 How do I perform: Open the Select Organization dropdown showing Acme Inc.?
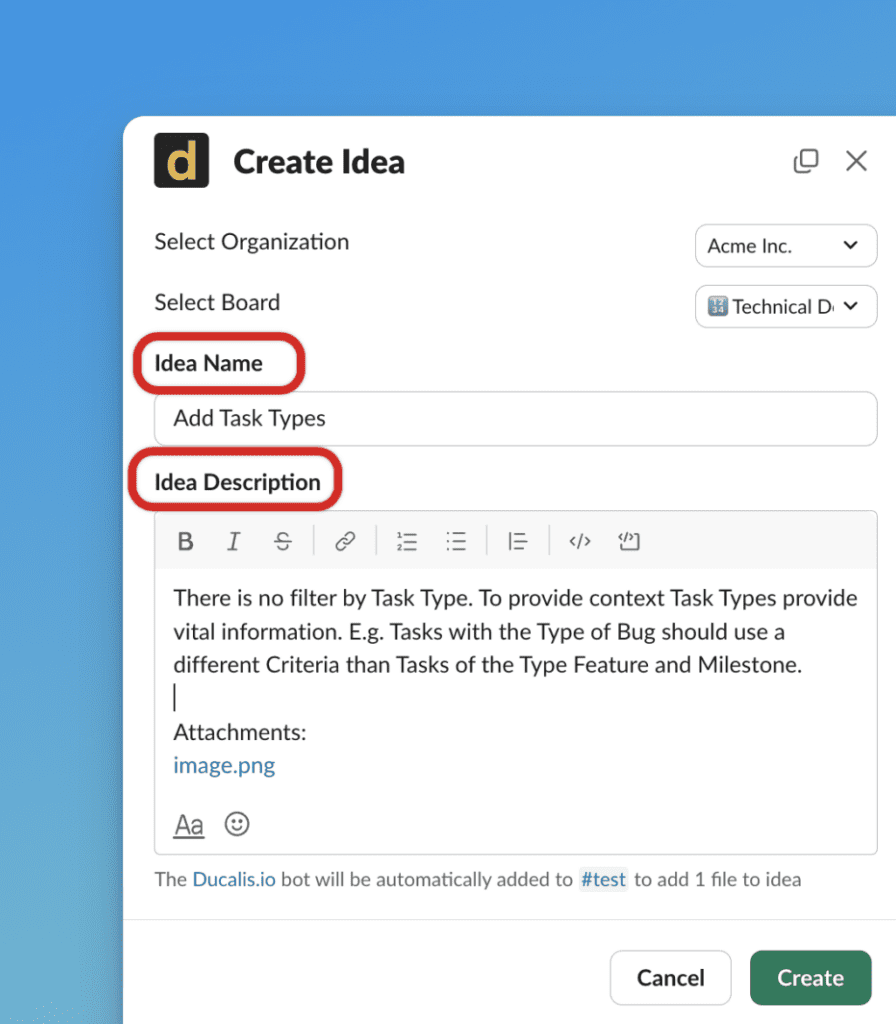pyautogui.click(x=785, y=246)
